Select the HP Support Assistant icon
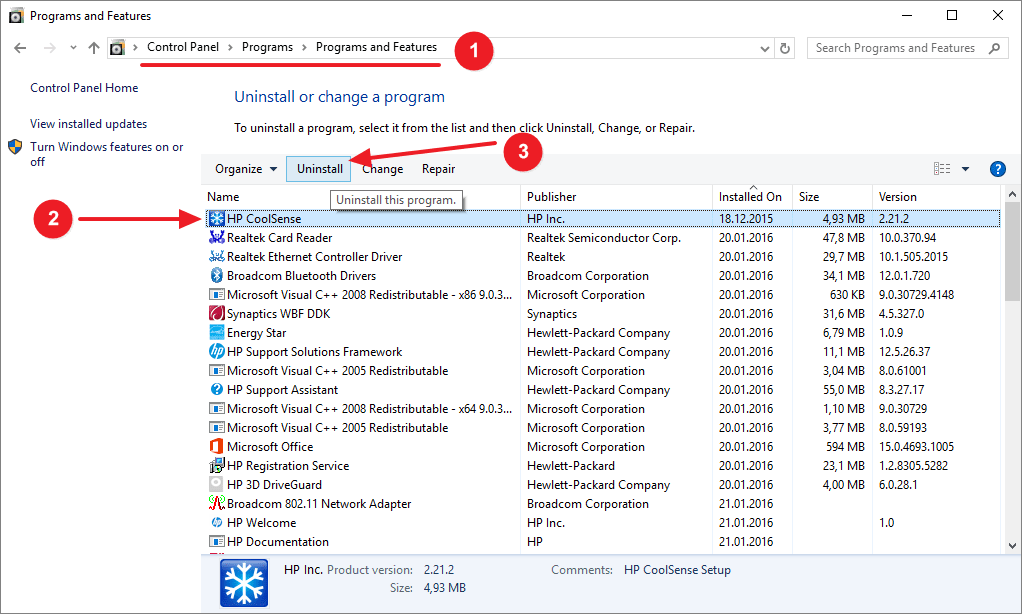This screenshot has height=614, width=1022. click(216, 390)
